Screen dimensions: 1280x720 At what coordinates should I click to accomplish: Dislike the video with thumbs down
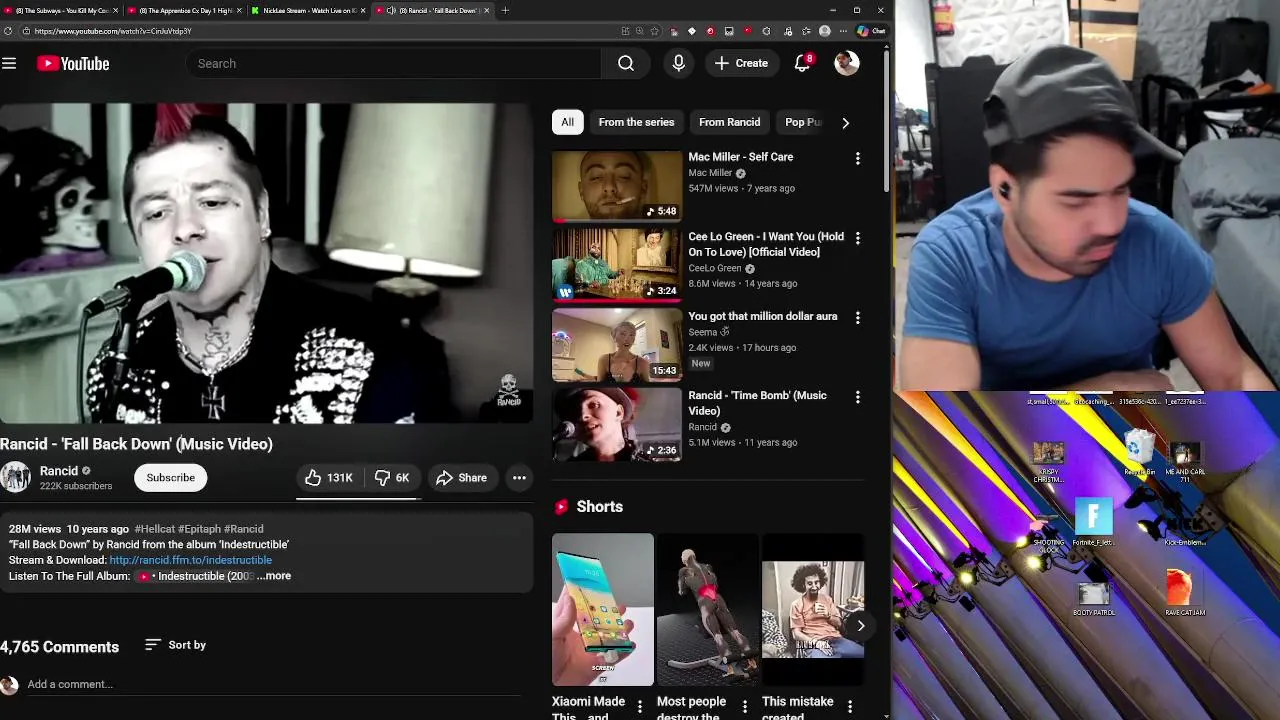coord(392,478)
